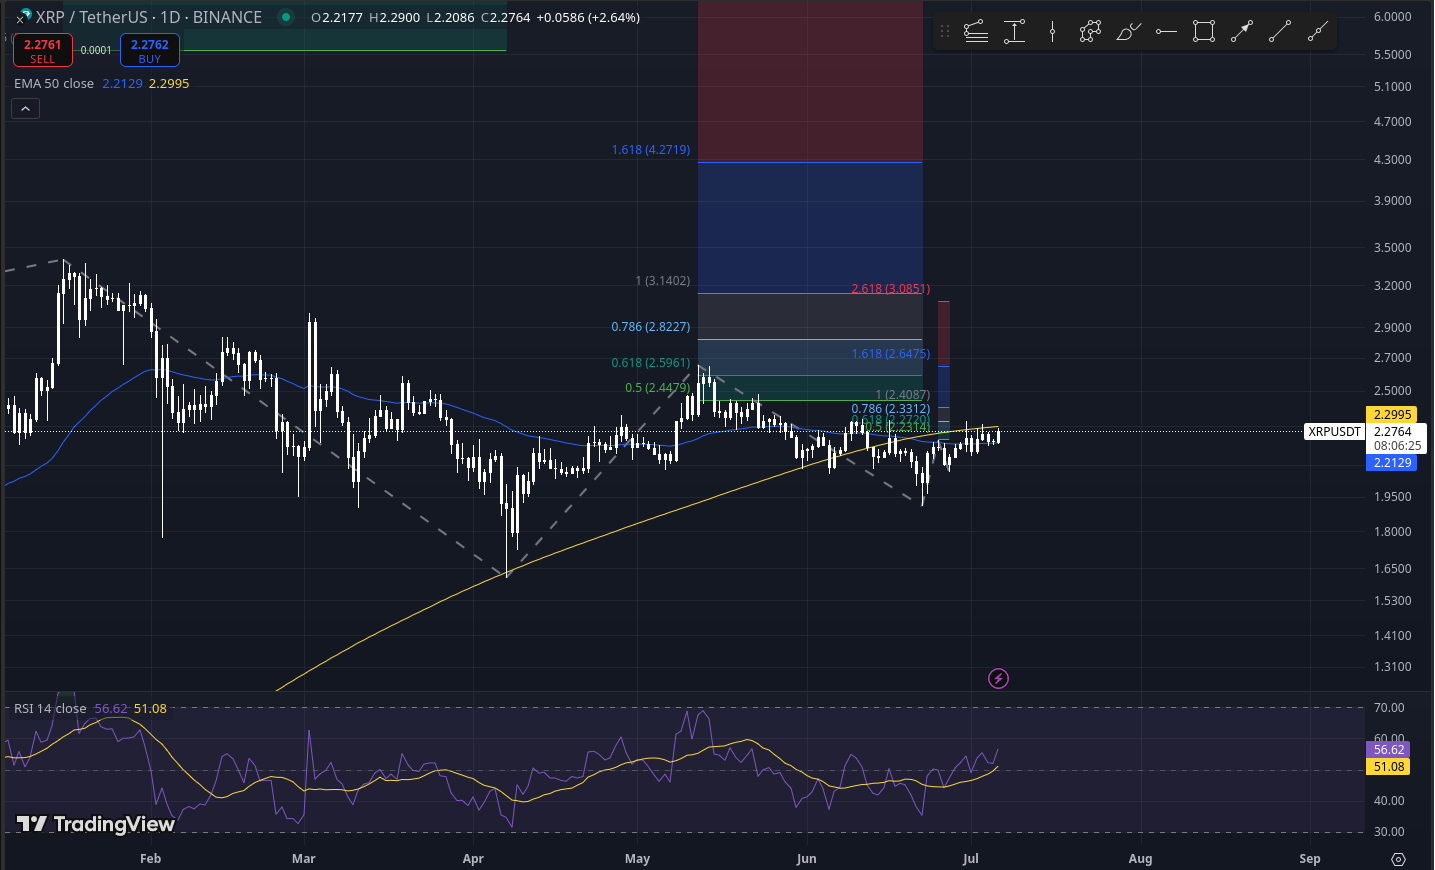This screenshot has height=870, width=1435.
Task: Click the Aug label on time axis
Action: click(1140, 859)
